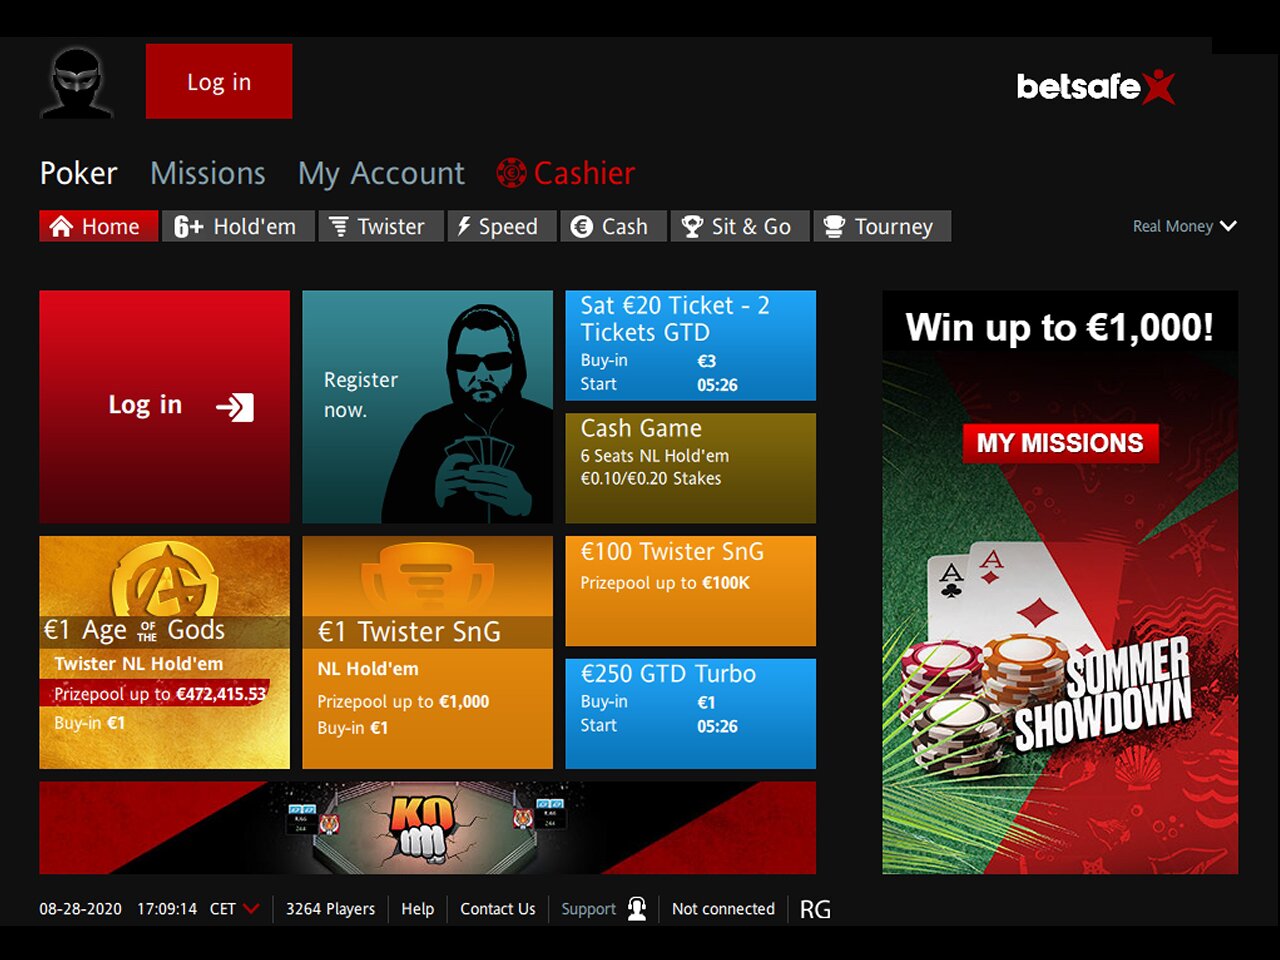The width and height of the screenshot is (1280, 960).
Task: Open the Cashier poker chip icon
Action: (x=511, y=173)
